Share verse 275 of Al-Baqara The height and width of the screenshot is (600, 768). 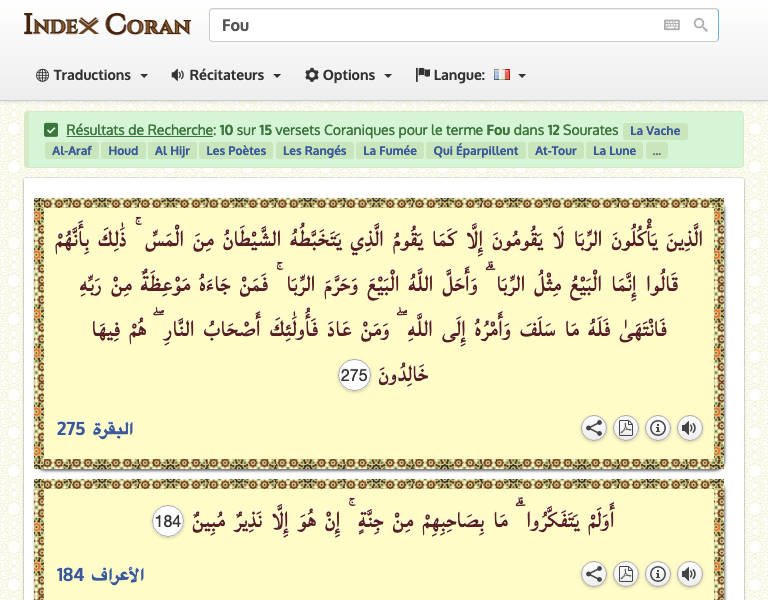594,428
